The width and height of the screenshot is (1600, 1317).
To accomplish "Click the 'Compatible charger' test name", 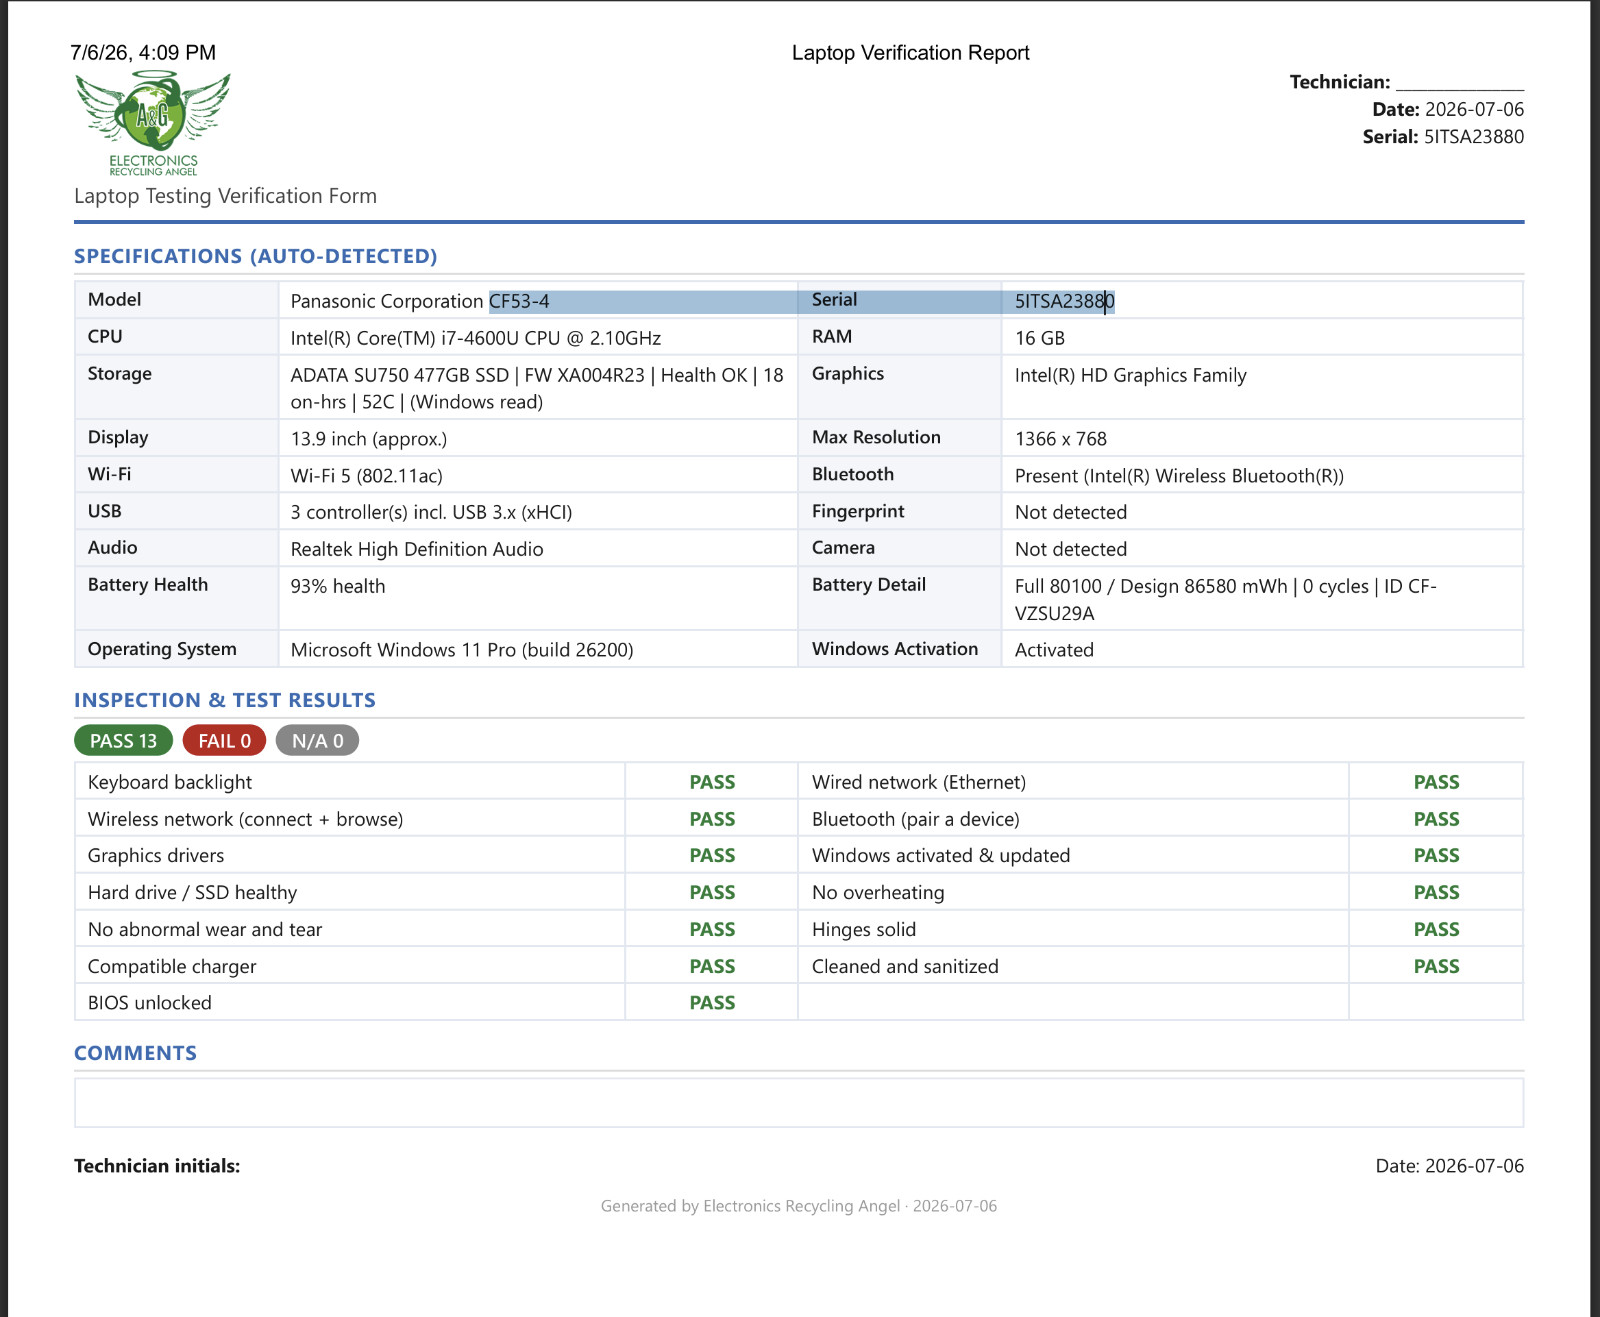I will [x=172, y=967].
